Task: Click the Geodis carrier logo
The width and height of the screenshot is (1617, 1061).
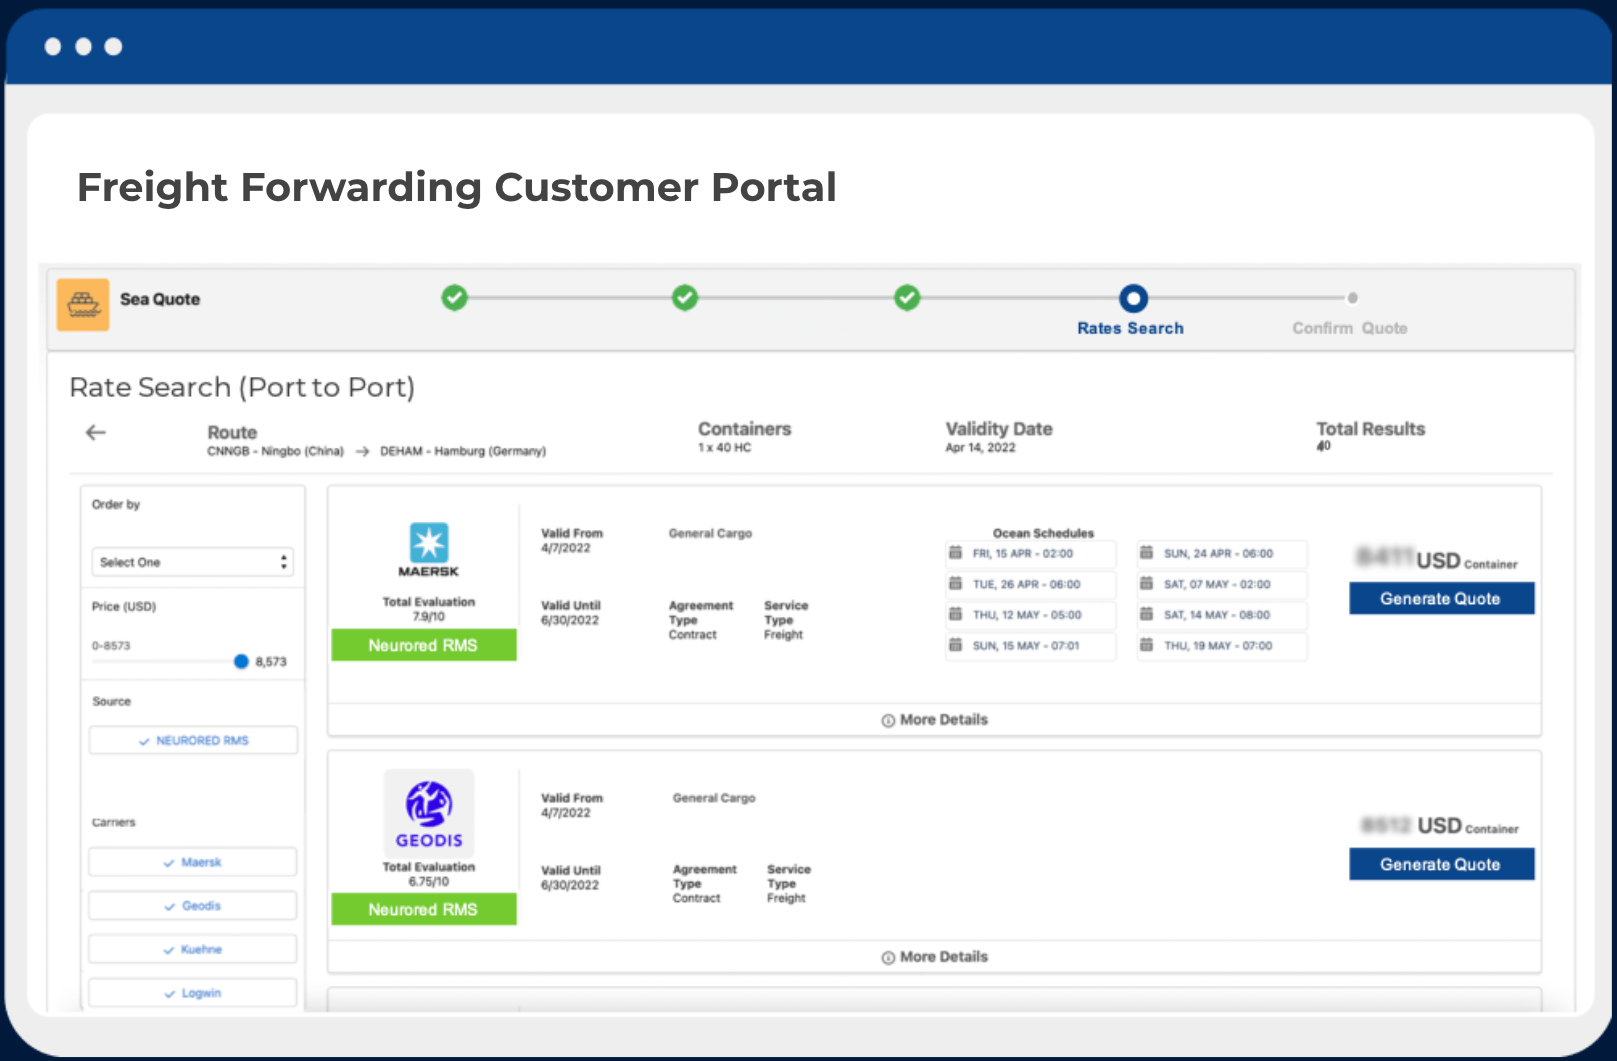Action: 429,812
